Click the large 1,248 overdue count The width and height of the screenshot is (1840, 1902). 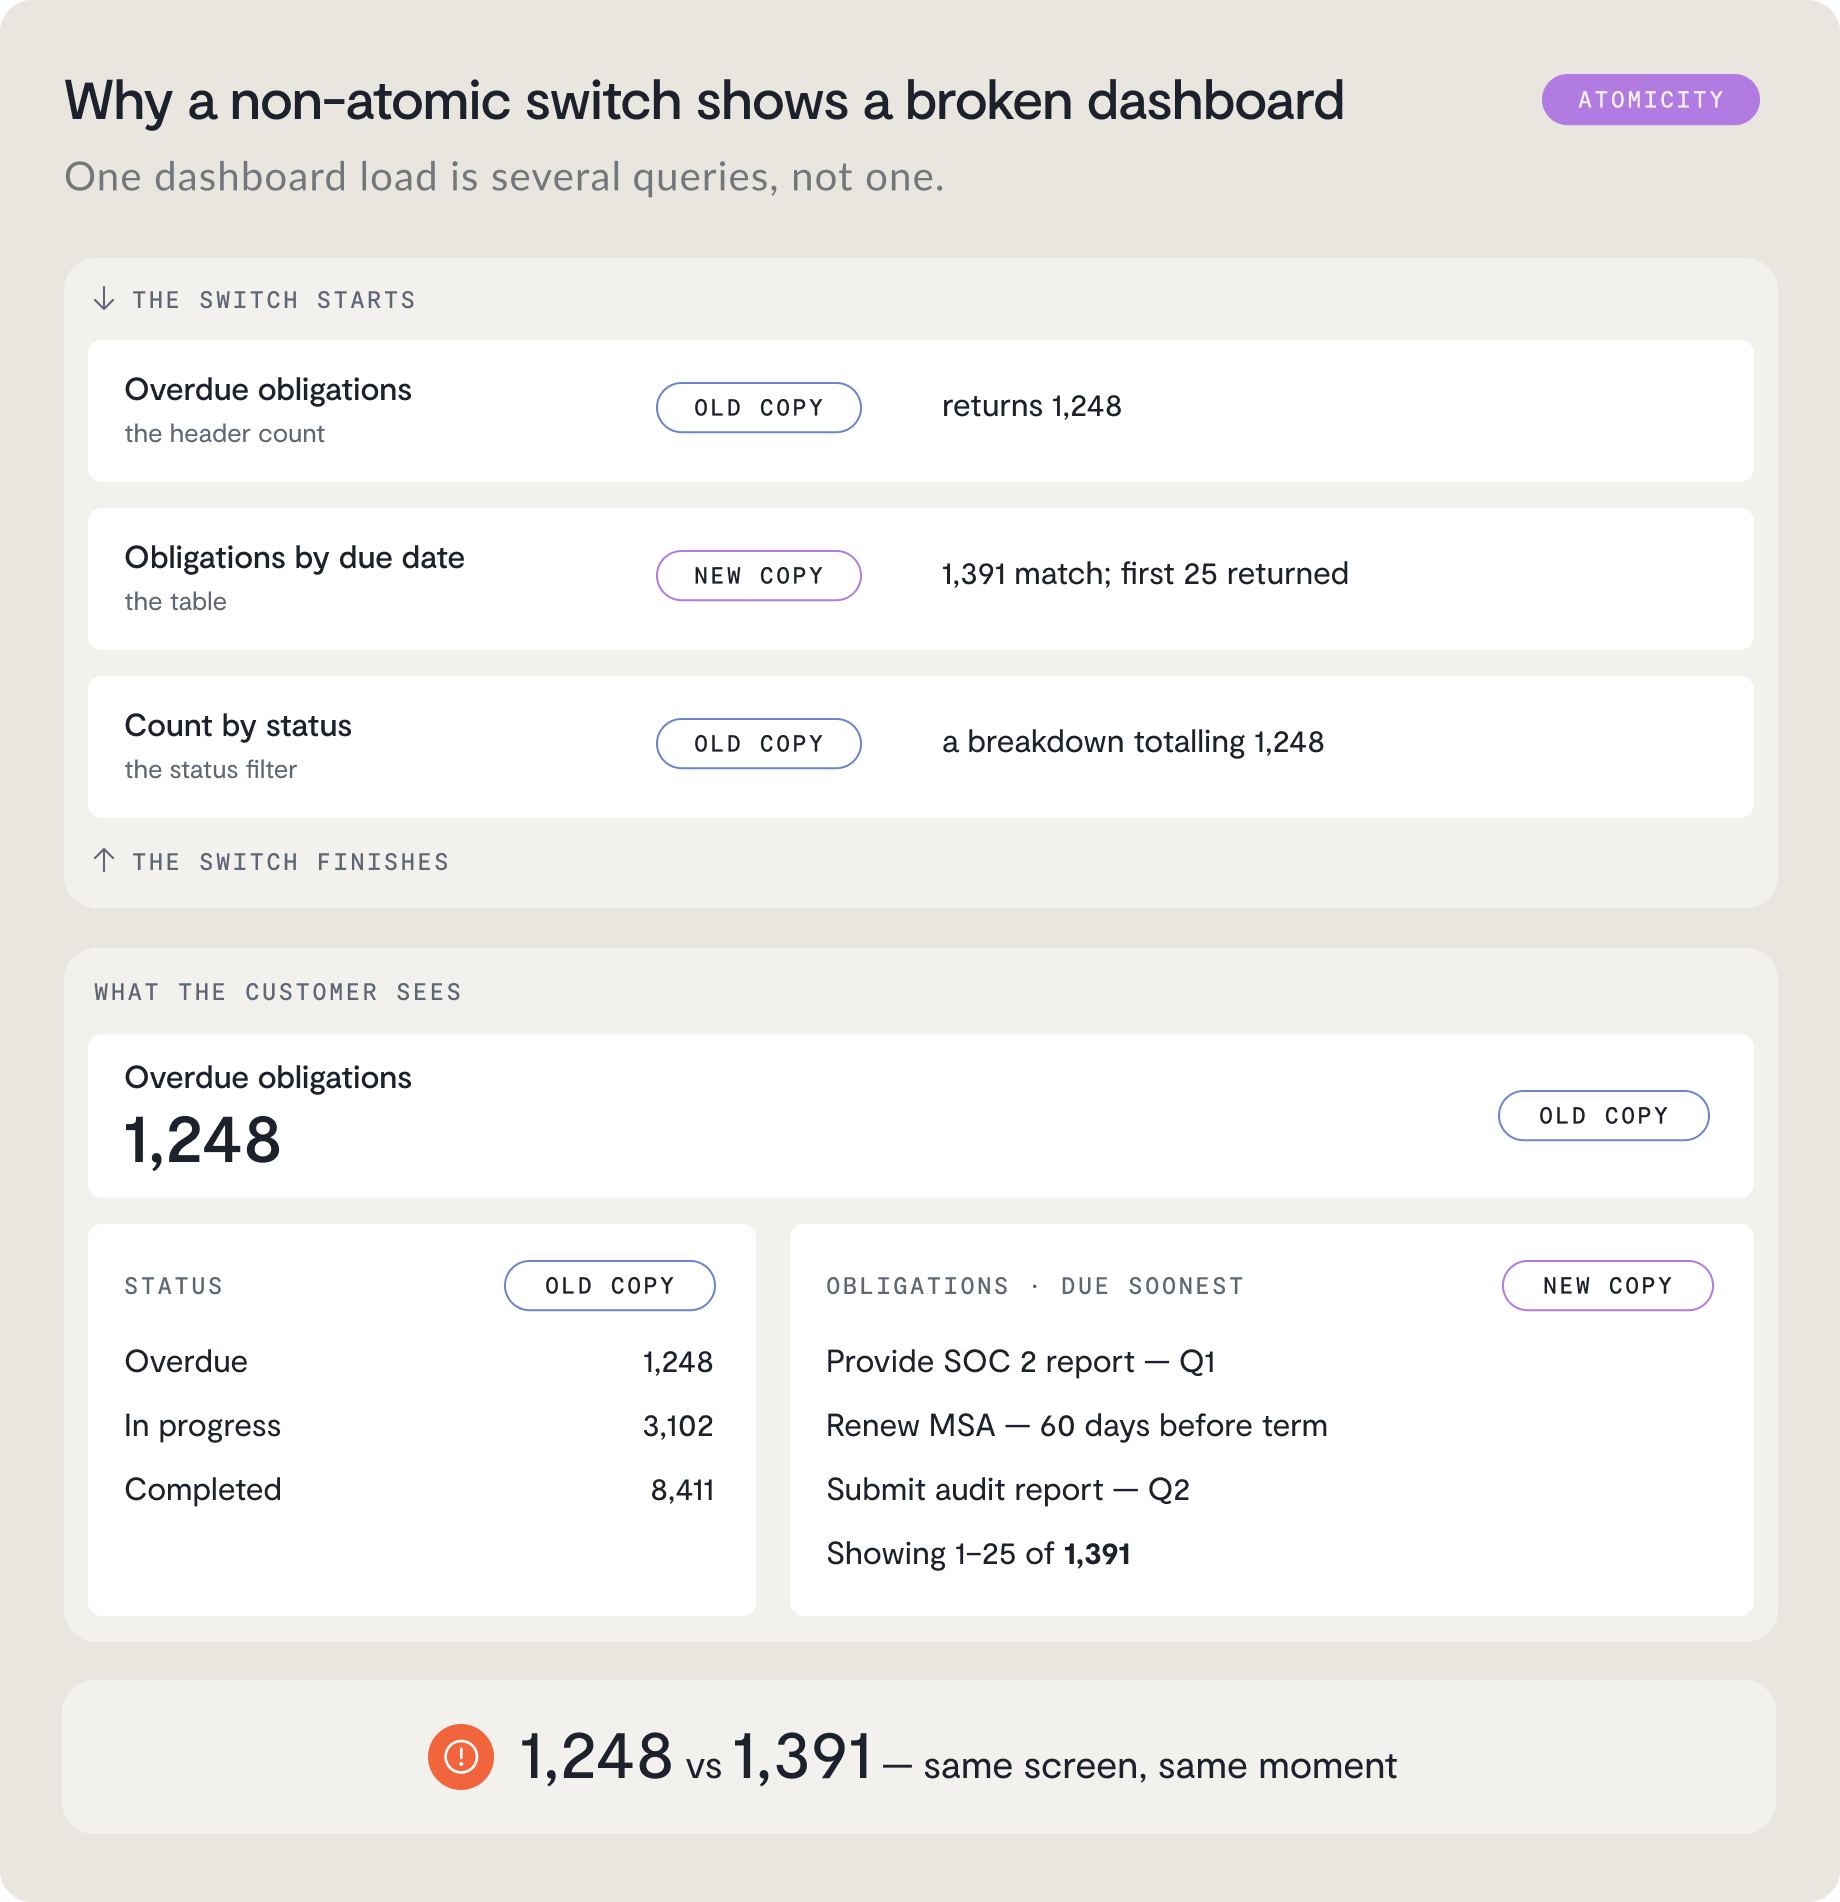[203, 1141]
